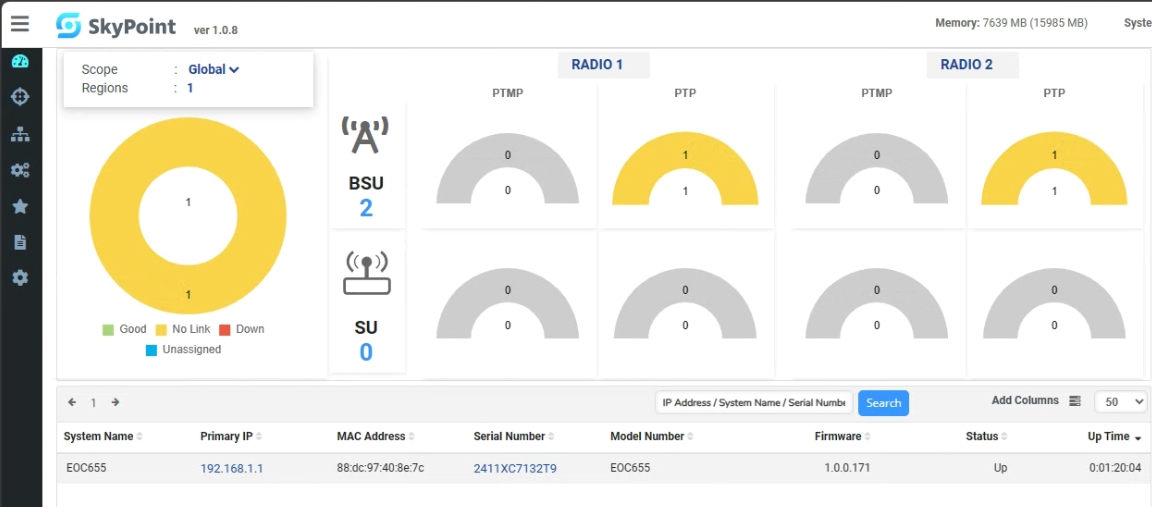1152x507 pixels.
Task: Open the hamburger navigation menu
Action: (x=20, y=23)
